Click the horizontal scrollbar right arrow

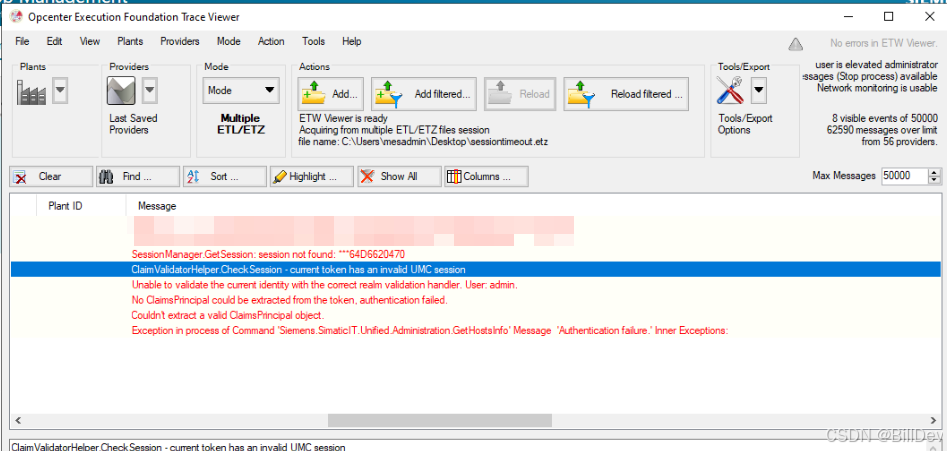(x=934, y=420)
